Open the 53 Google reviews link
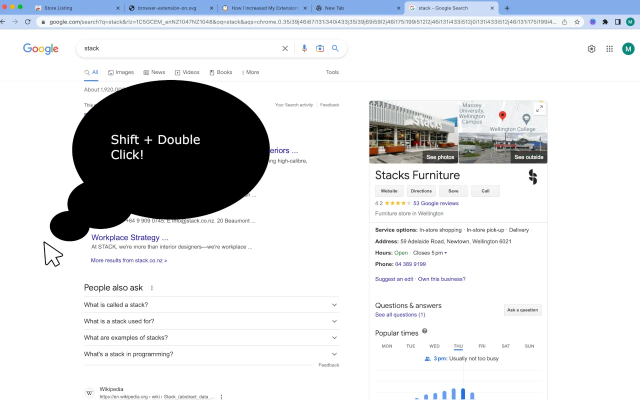Image resolution: width=640 pixels, height=400 pixels. pos(436,203)
